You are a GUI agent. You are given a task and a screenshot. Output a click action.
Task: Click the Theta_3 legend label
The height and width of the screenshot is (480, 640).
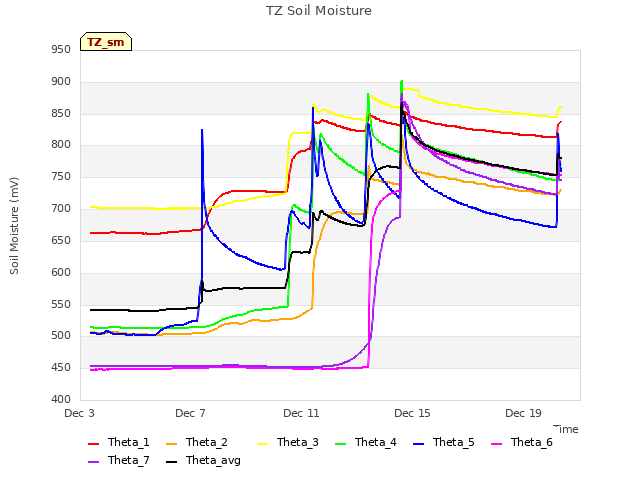click(298, 442)
